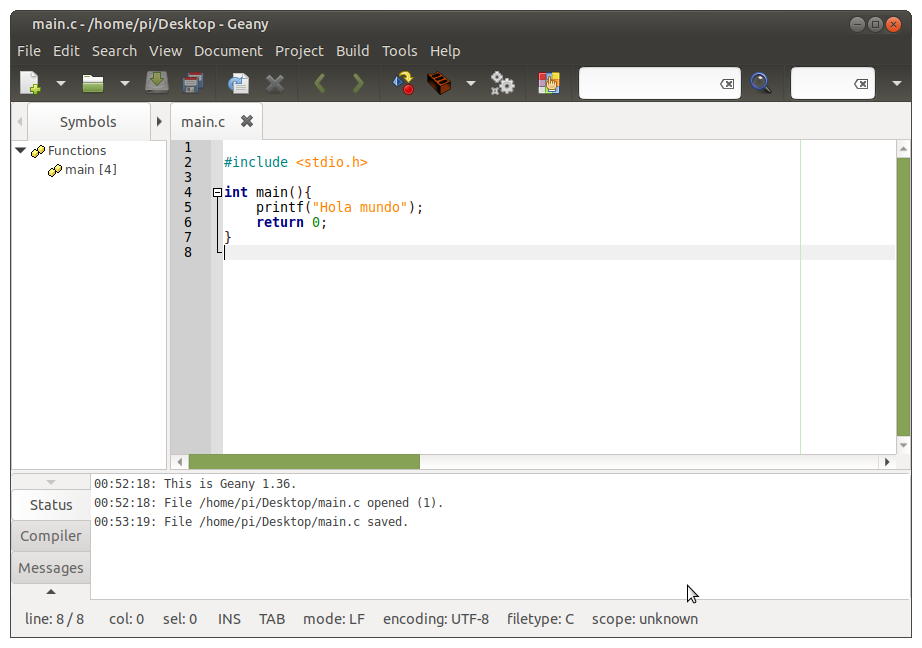Open the View menu
This screenshot has height=648, width=922.
[x=165, y=51]
